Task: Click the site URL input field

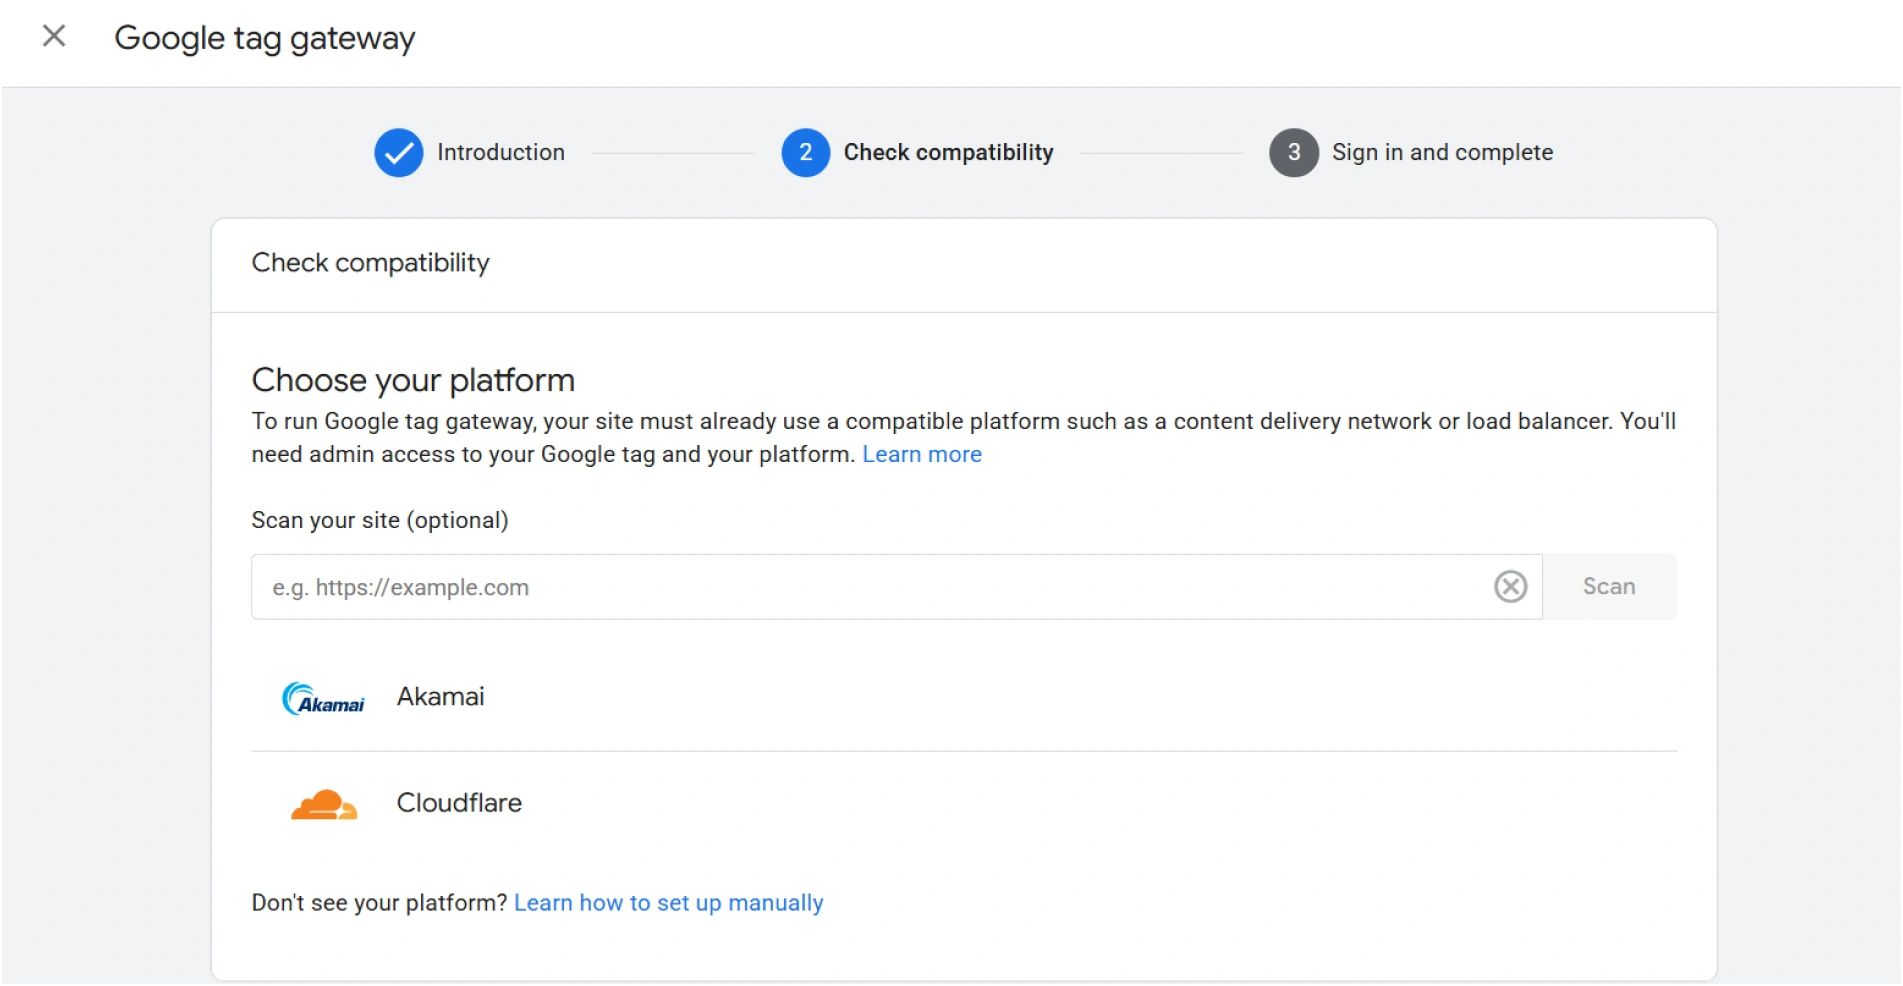Action: pos(800,587)
